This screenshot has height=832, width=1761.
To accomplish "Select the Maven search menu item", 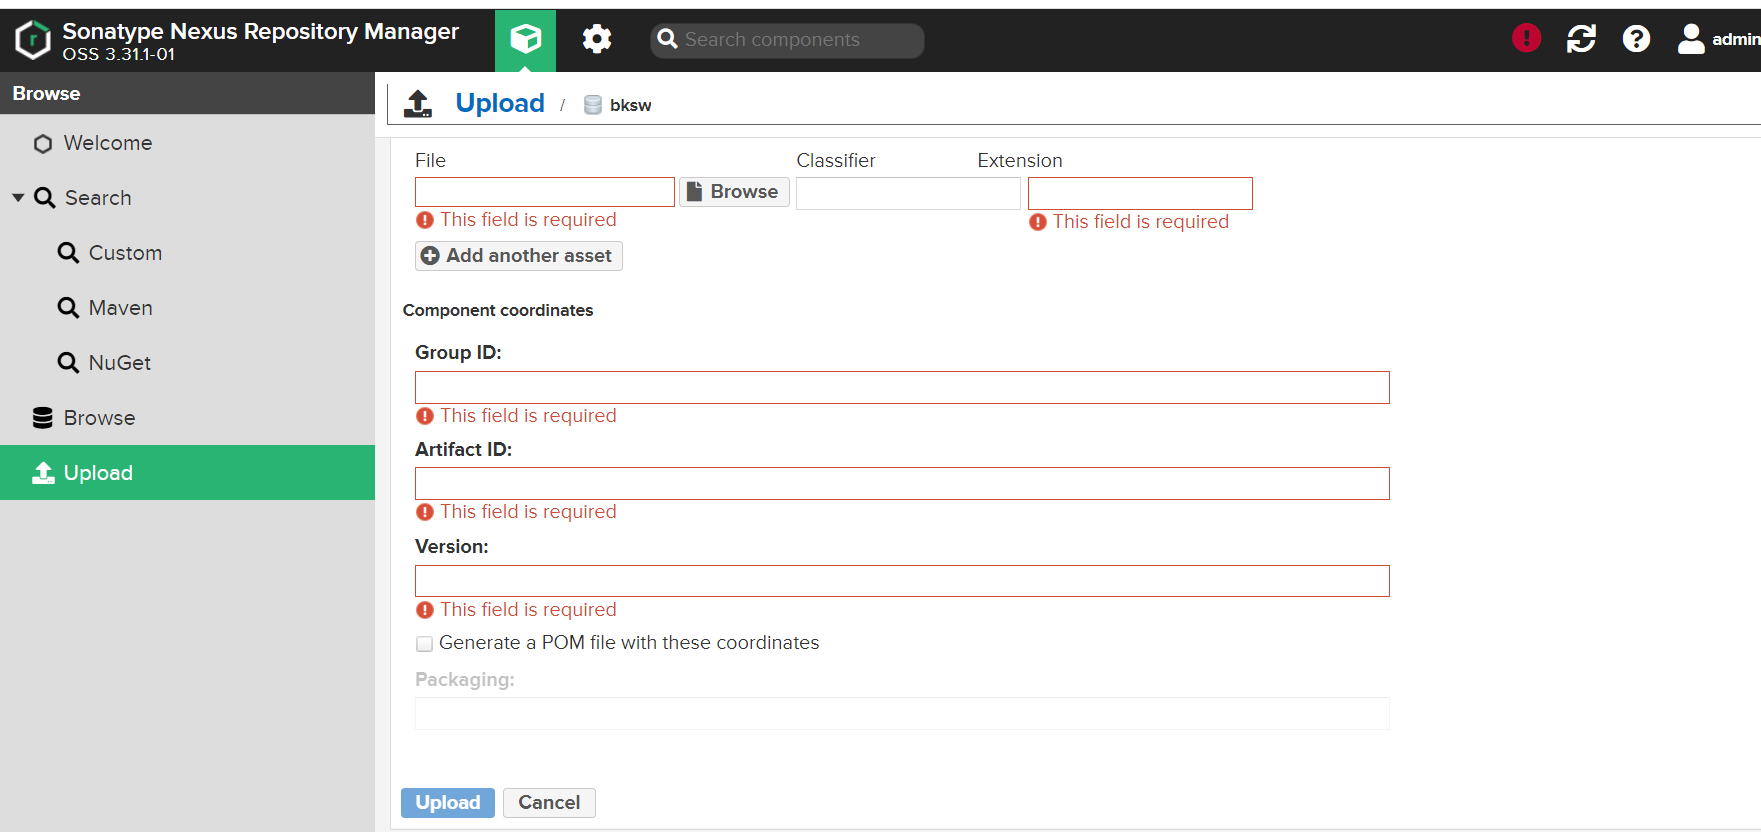I will tap(120, 308).
